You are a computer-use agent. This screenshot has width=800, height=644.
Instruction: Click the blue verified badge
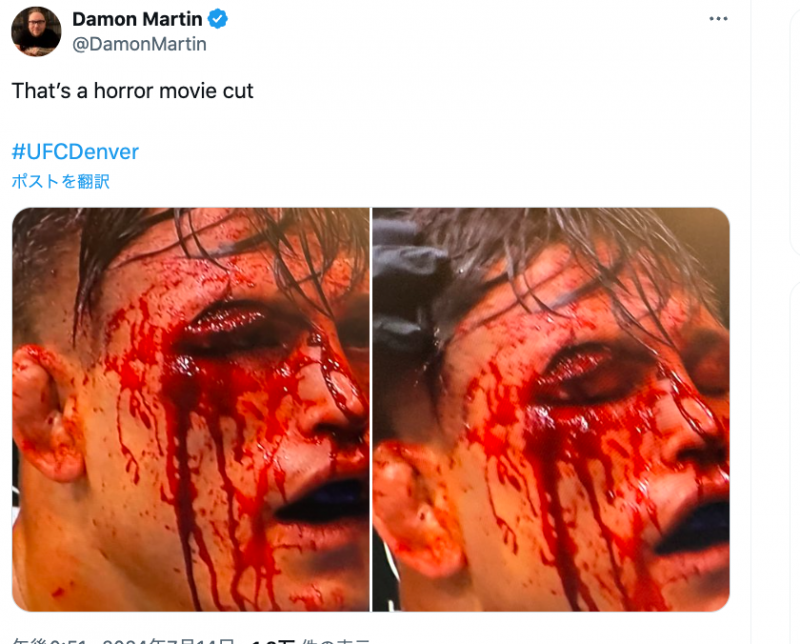[216, 19]
